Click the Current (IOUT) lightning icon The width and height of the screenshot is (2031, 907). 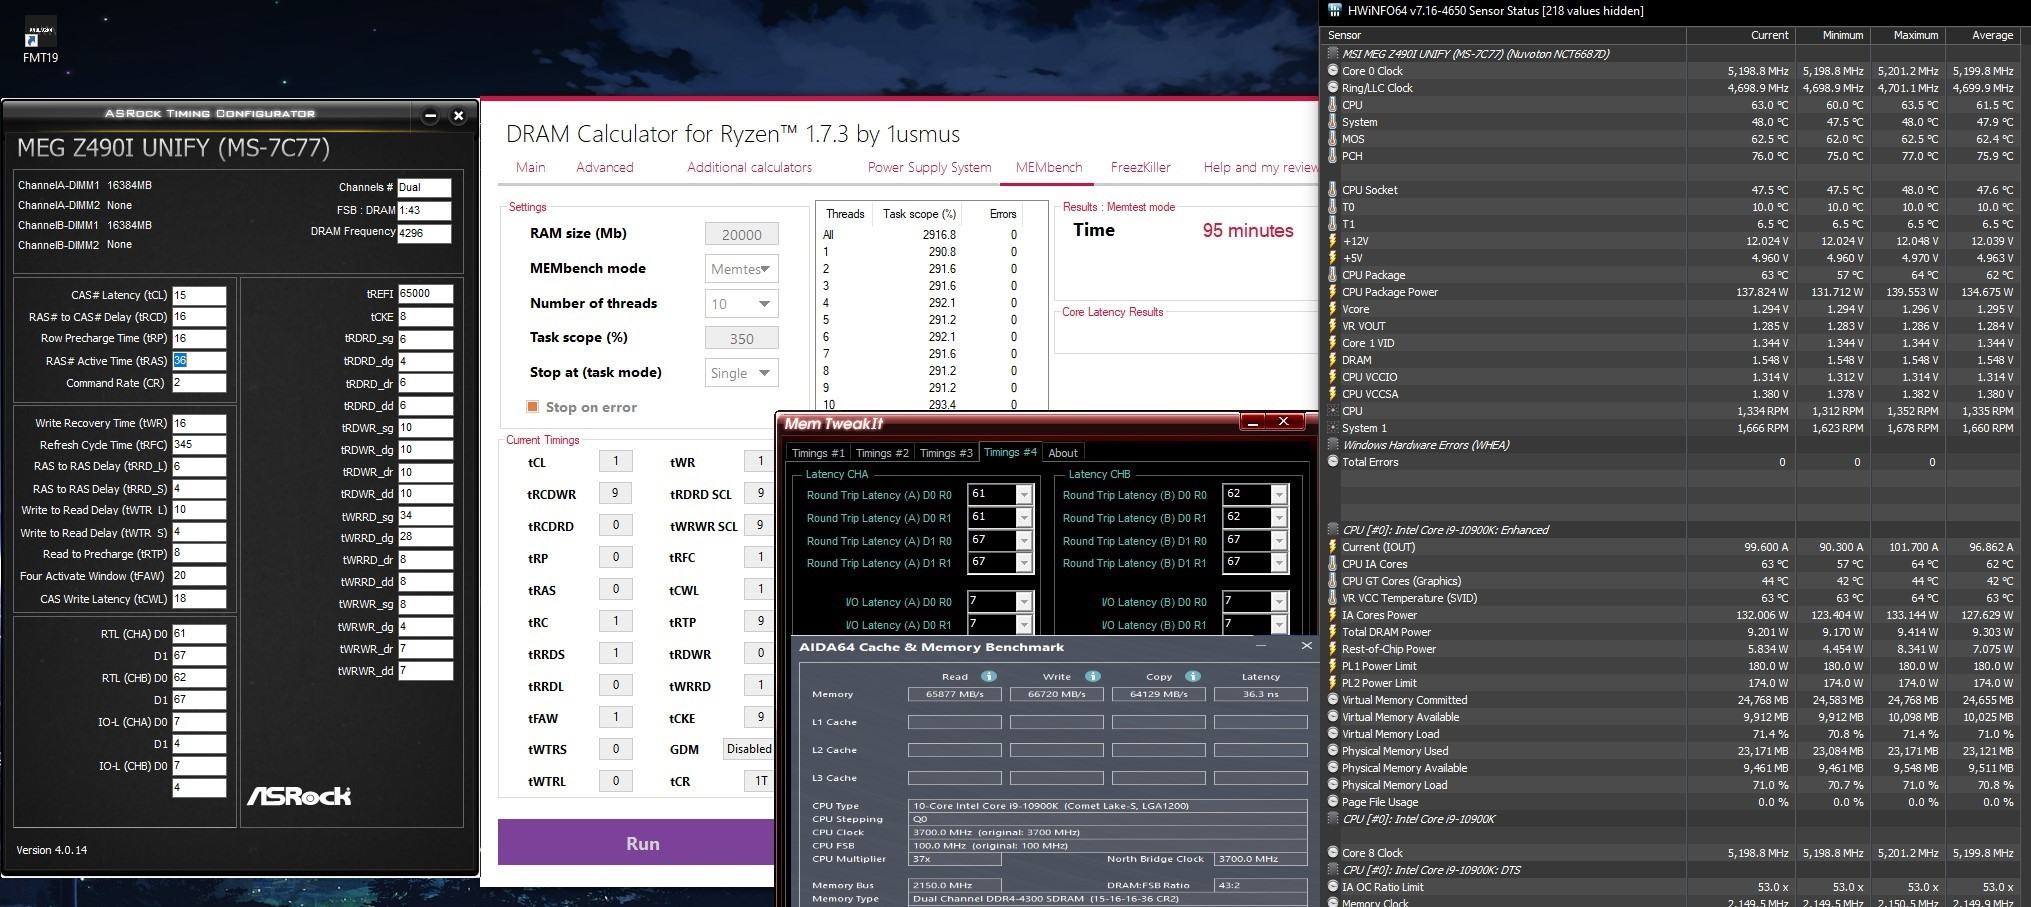(x=1333, y=547)
